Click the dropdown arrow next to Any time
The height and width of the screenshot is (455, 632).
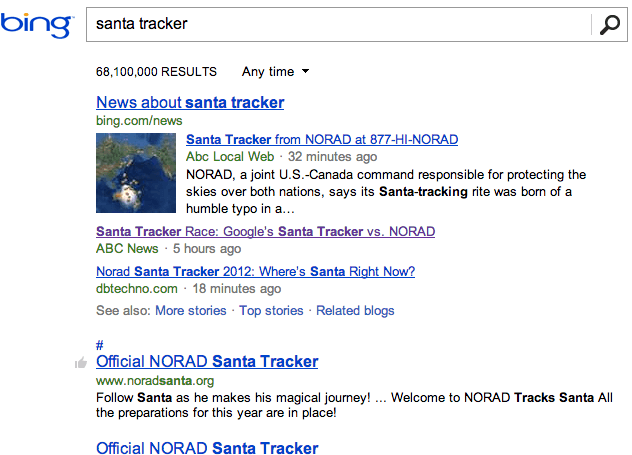(306, 71)
